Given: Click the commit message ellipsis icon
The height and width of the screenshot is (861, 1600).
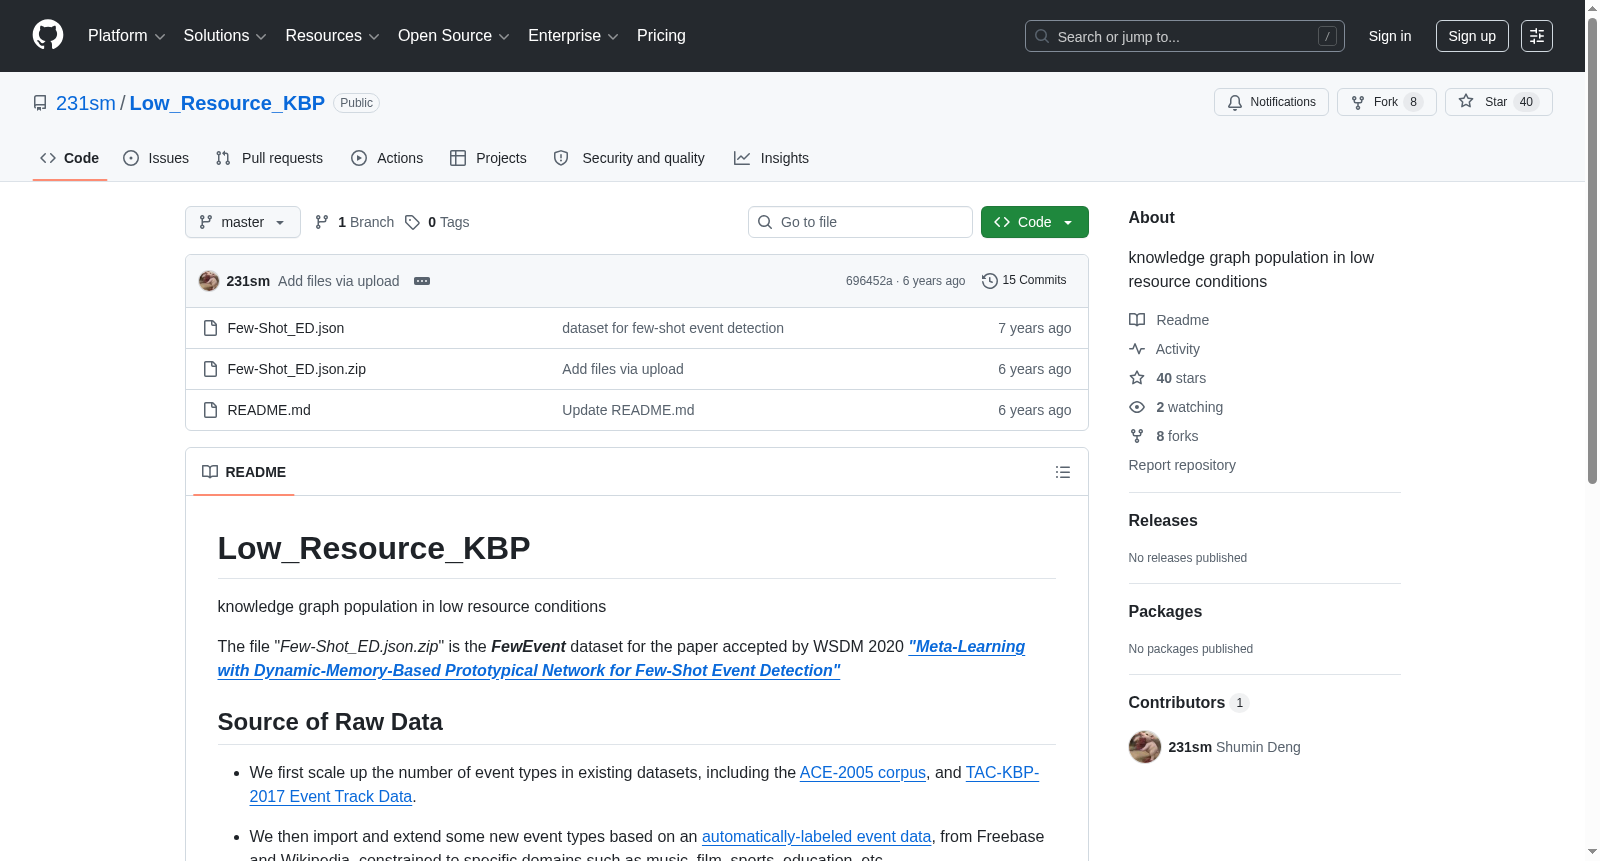Looking at the screenshot, I should coord(422,281).
